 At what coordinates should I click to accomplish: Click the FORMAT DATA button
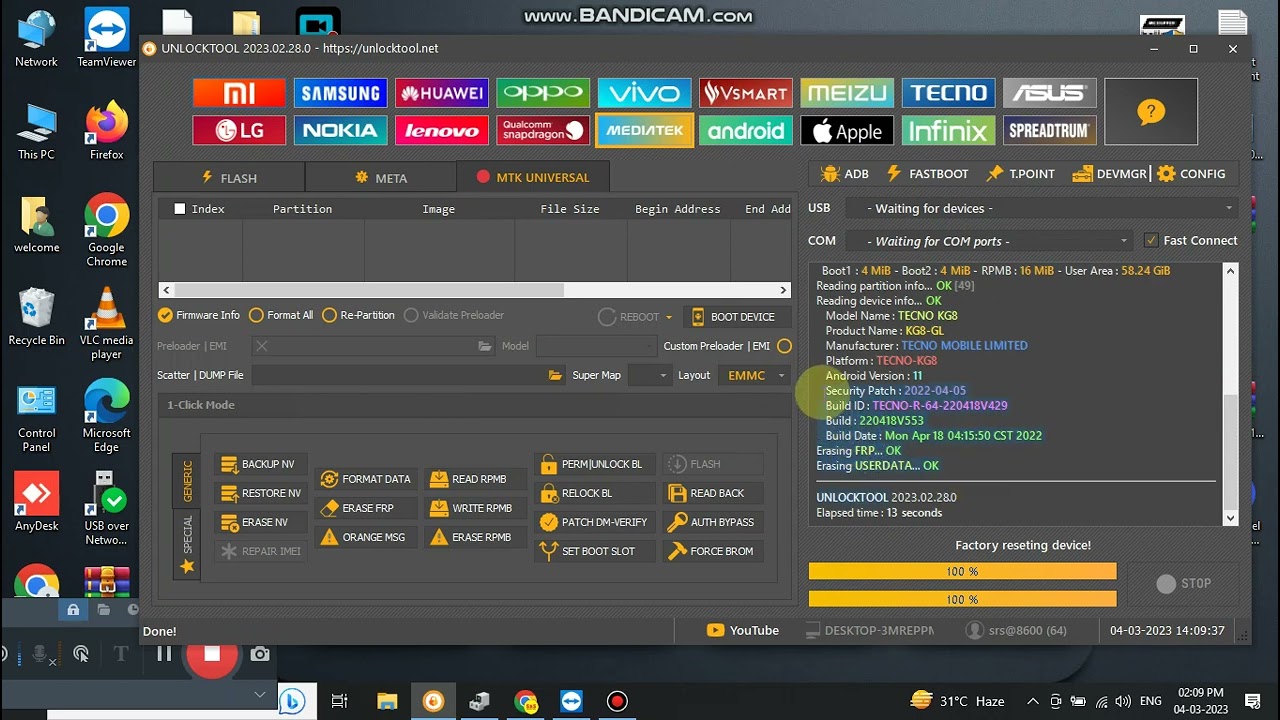366,479
